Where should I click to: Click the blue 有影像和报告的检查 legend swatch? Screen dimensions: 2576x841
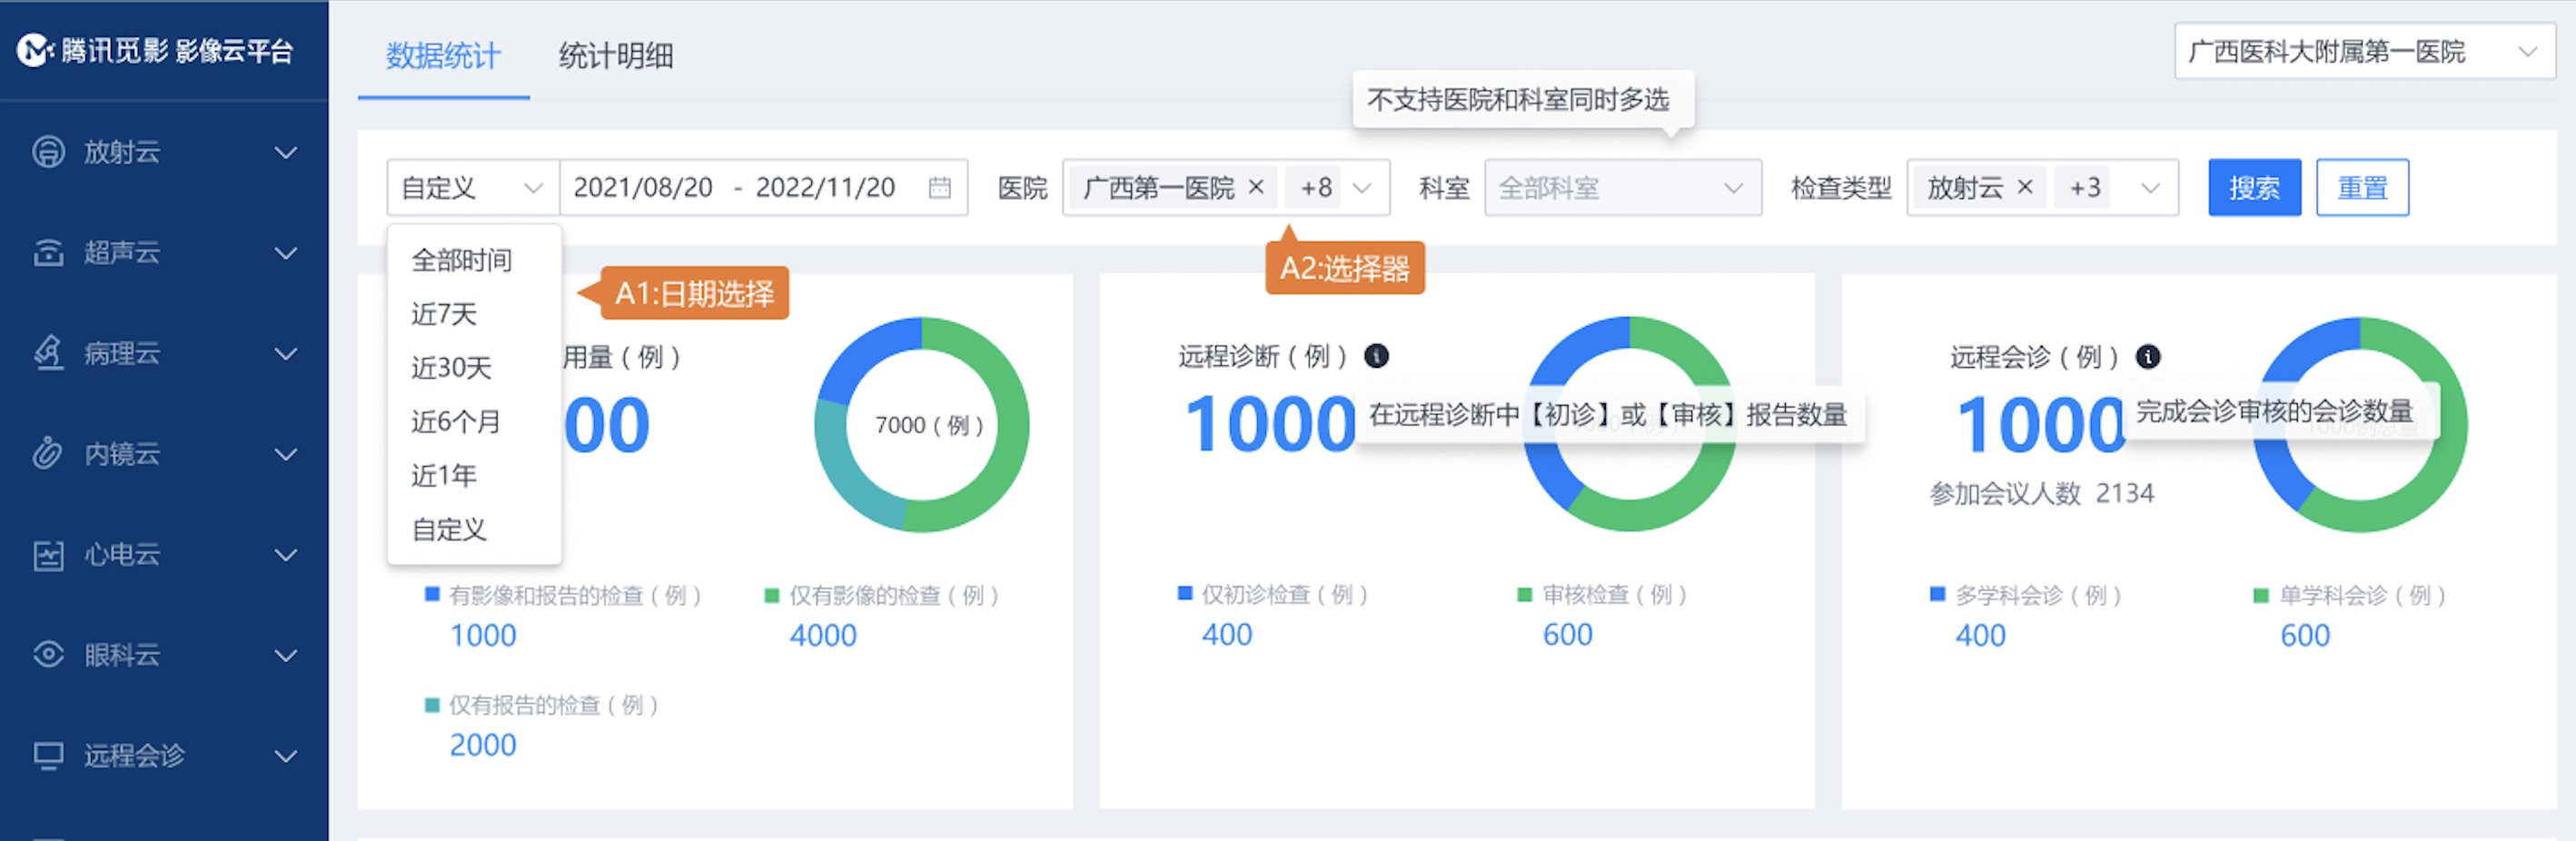(432, 594)
